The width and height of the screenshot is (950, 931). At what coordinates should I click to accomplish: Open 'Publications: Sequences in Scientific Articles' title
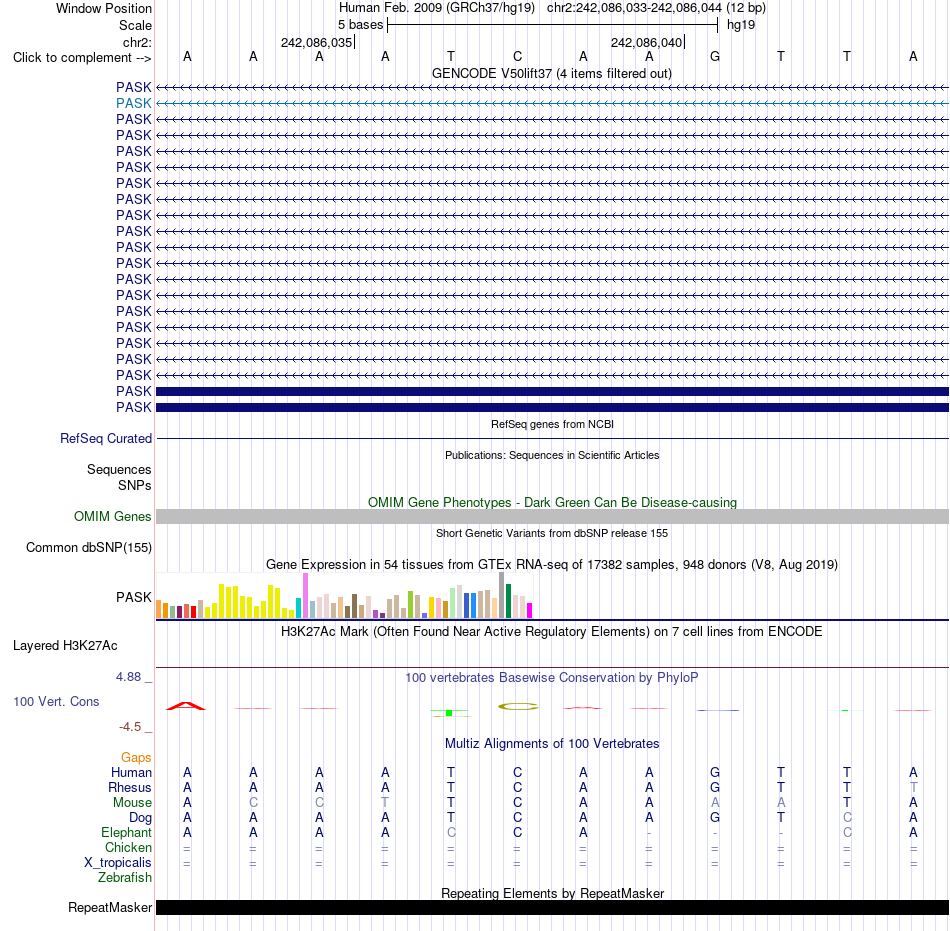tap(552, 456)
